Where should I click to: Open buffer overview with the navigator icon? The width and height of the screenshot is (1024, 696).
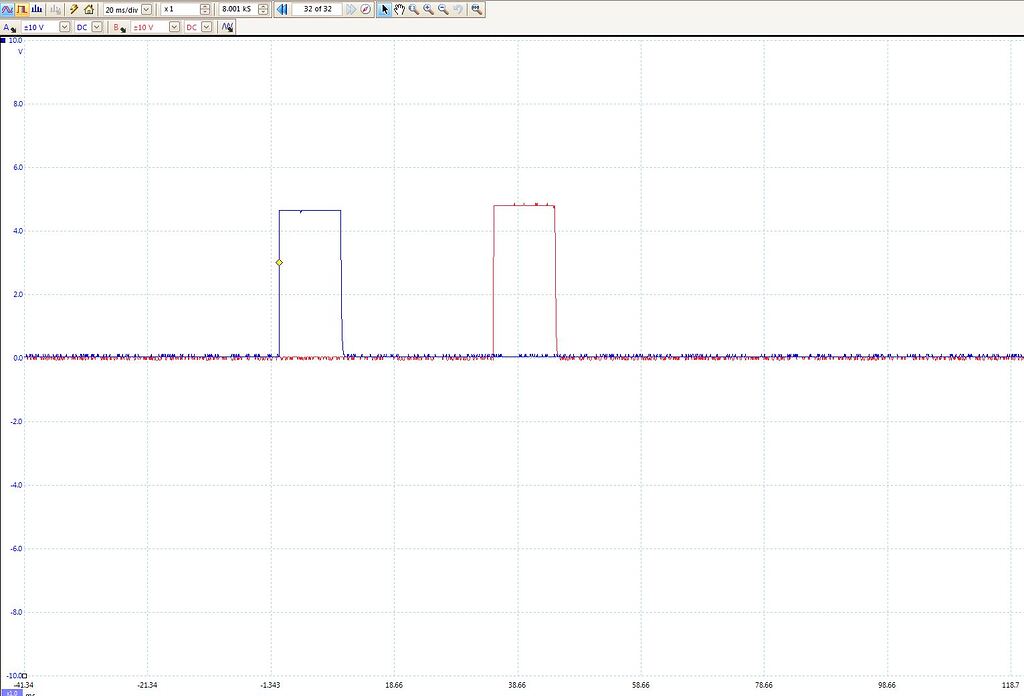(x=364, y=9)
